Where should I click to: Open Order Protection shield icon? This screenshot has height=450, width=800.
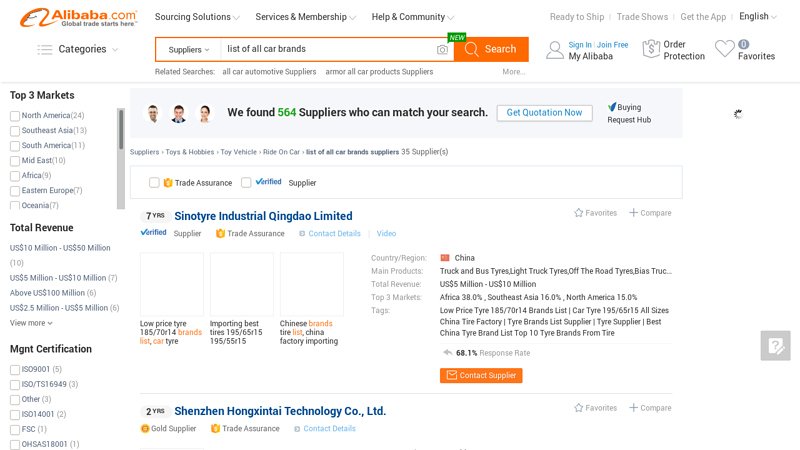651,49
